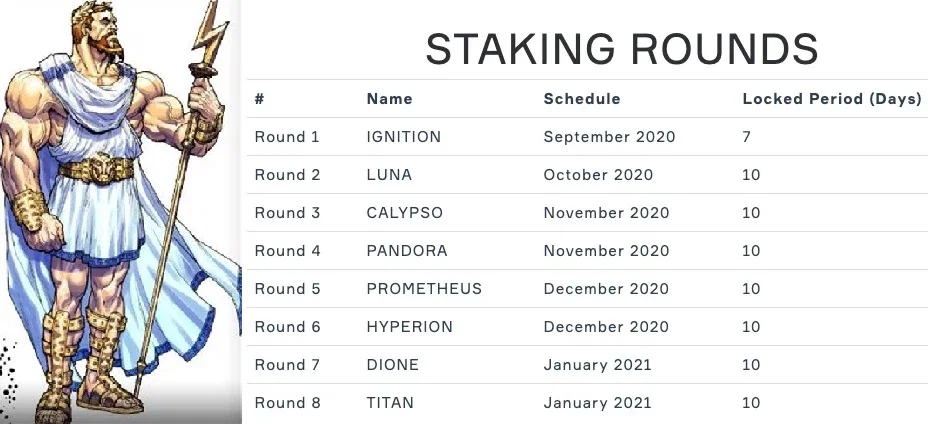This screenshot has width=928, height=424.
Task: Click the locked period value 7
Action: click(746, 137)
